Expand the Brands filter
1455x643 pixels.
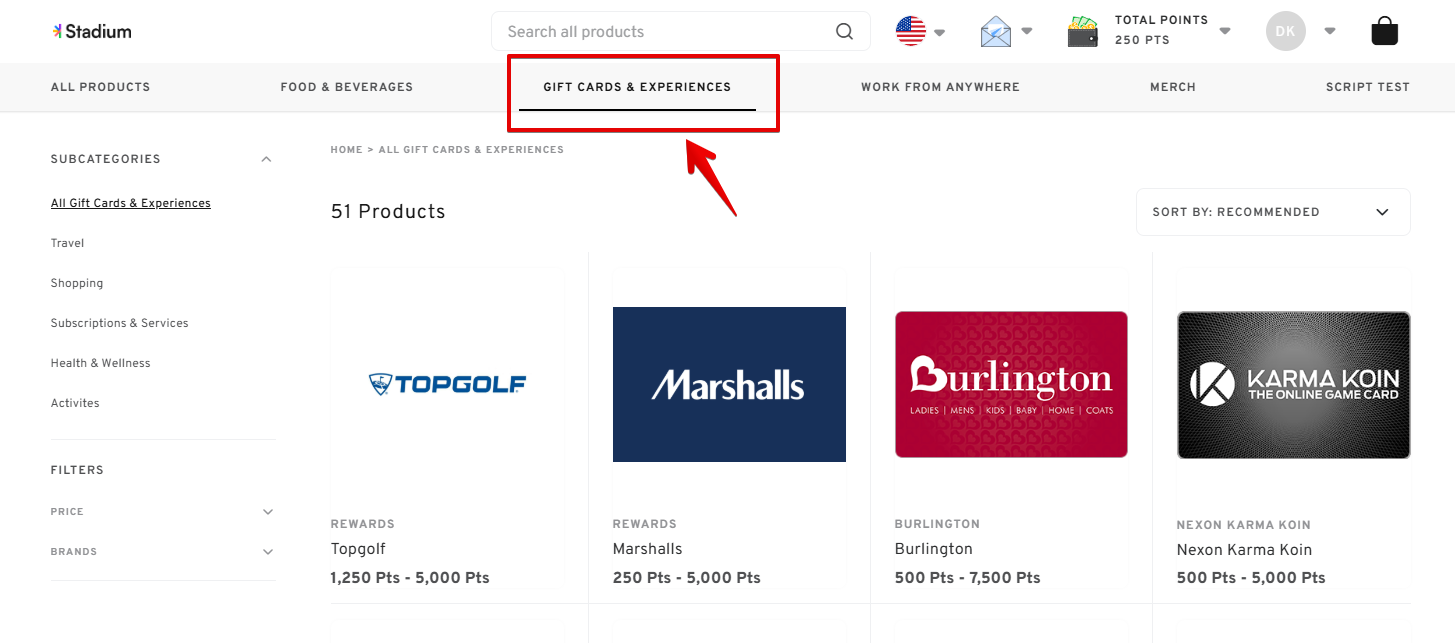tap(267, 552)
